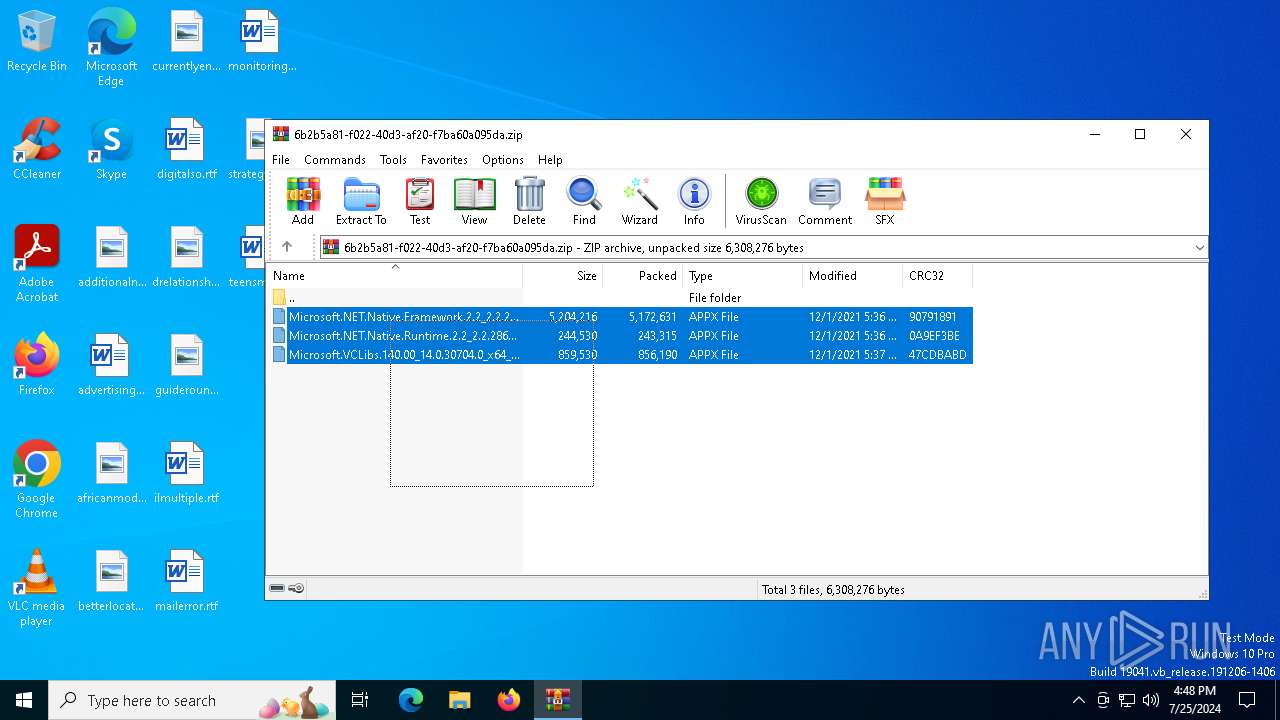
Task: Select digitalso.rtf desktop file
Action: tap(186, 149)
